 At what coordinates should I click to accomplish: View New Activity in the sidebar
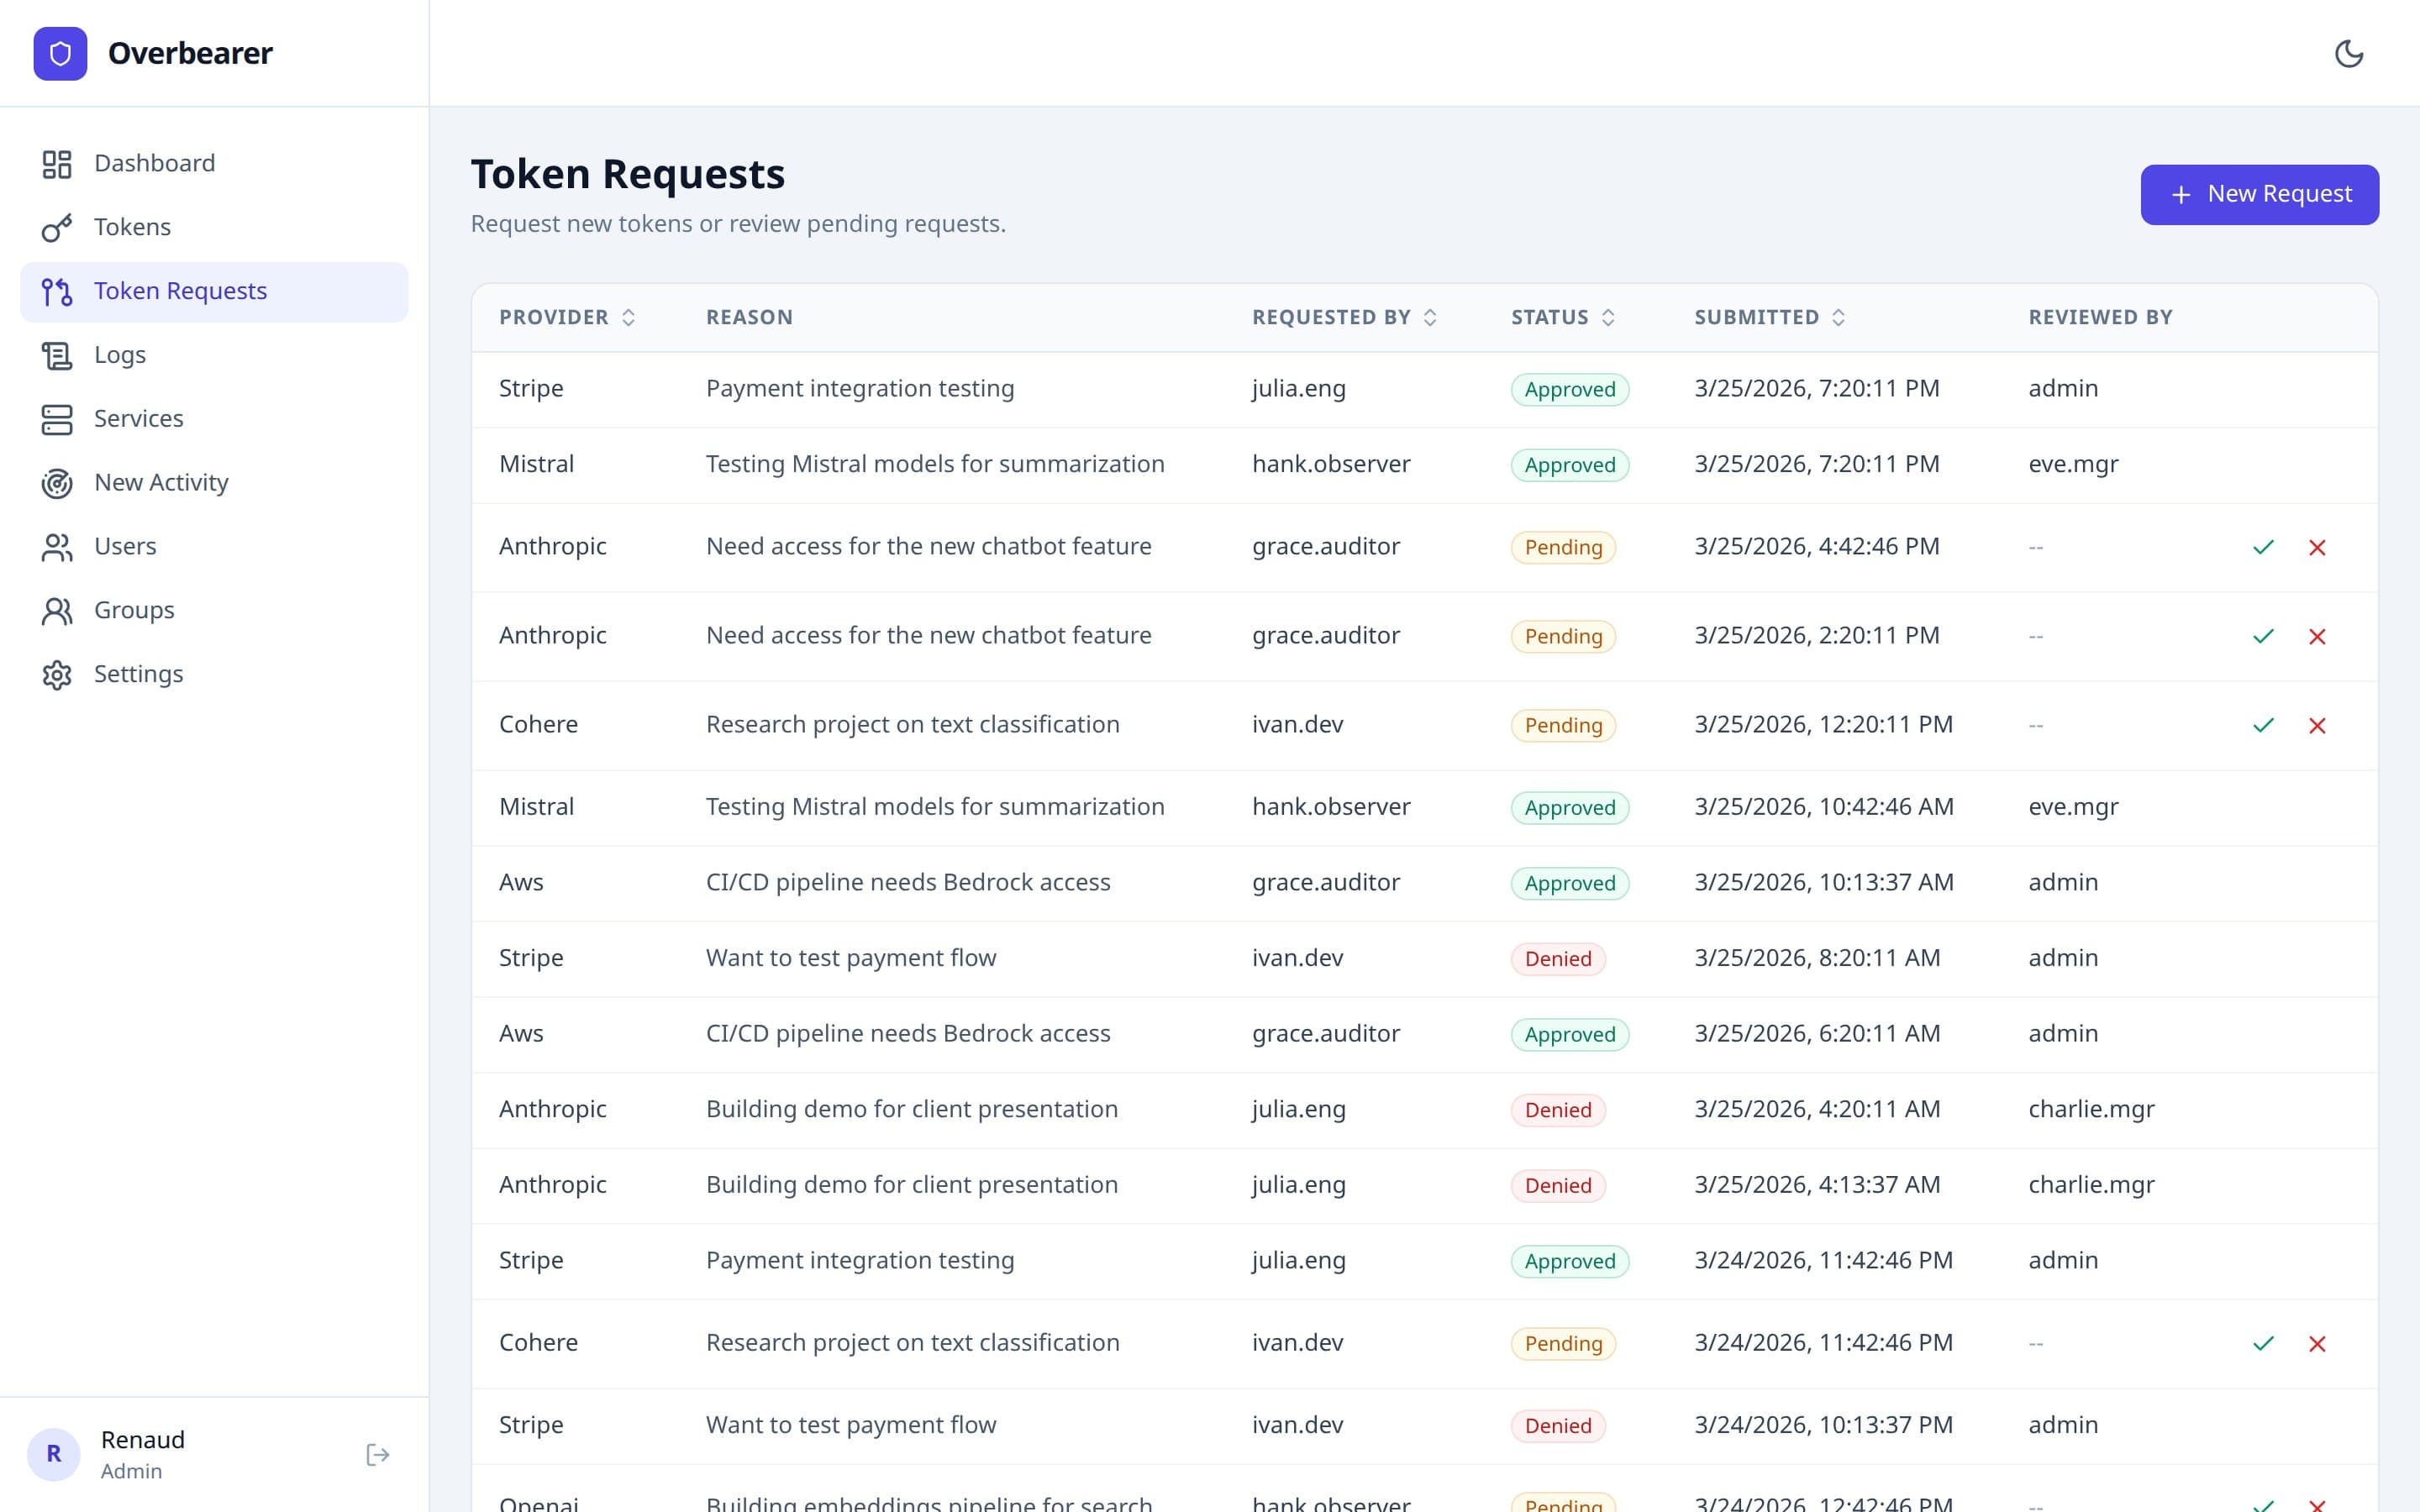(x=161, y=482)
